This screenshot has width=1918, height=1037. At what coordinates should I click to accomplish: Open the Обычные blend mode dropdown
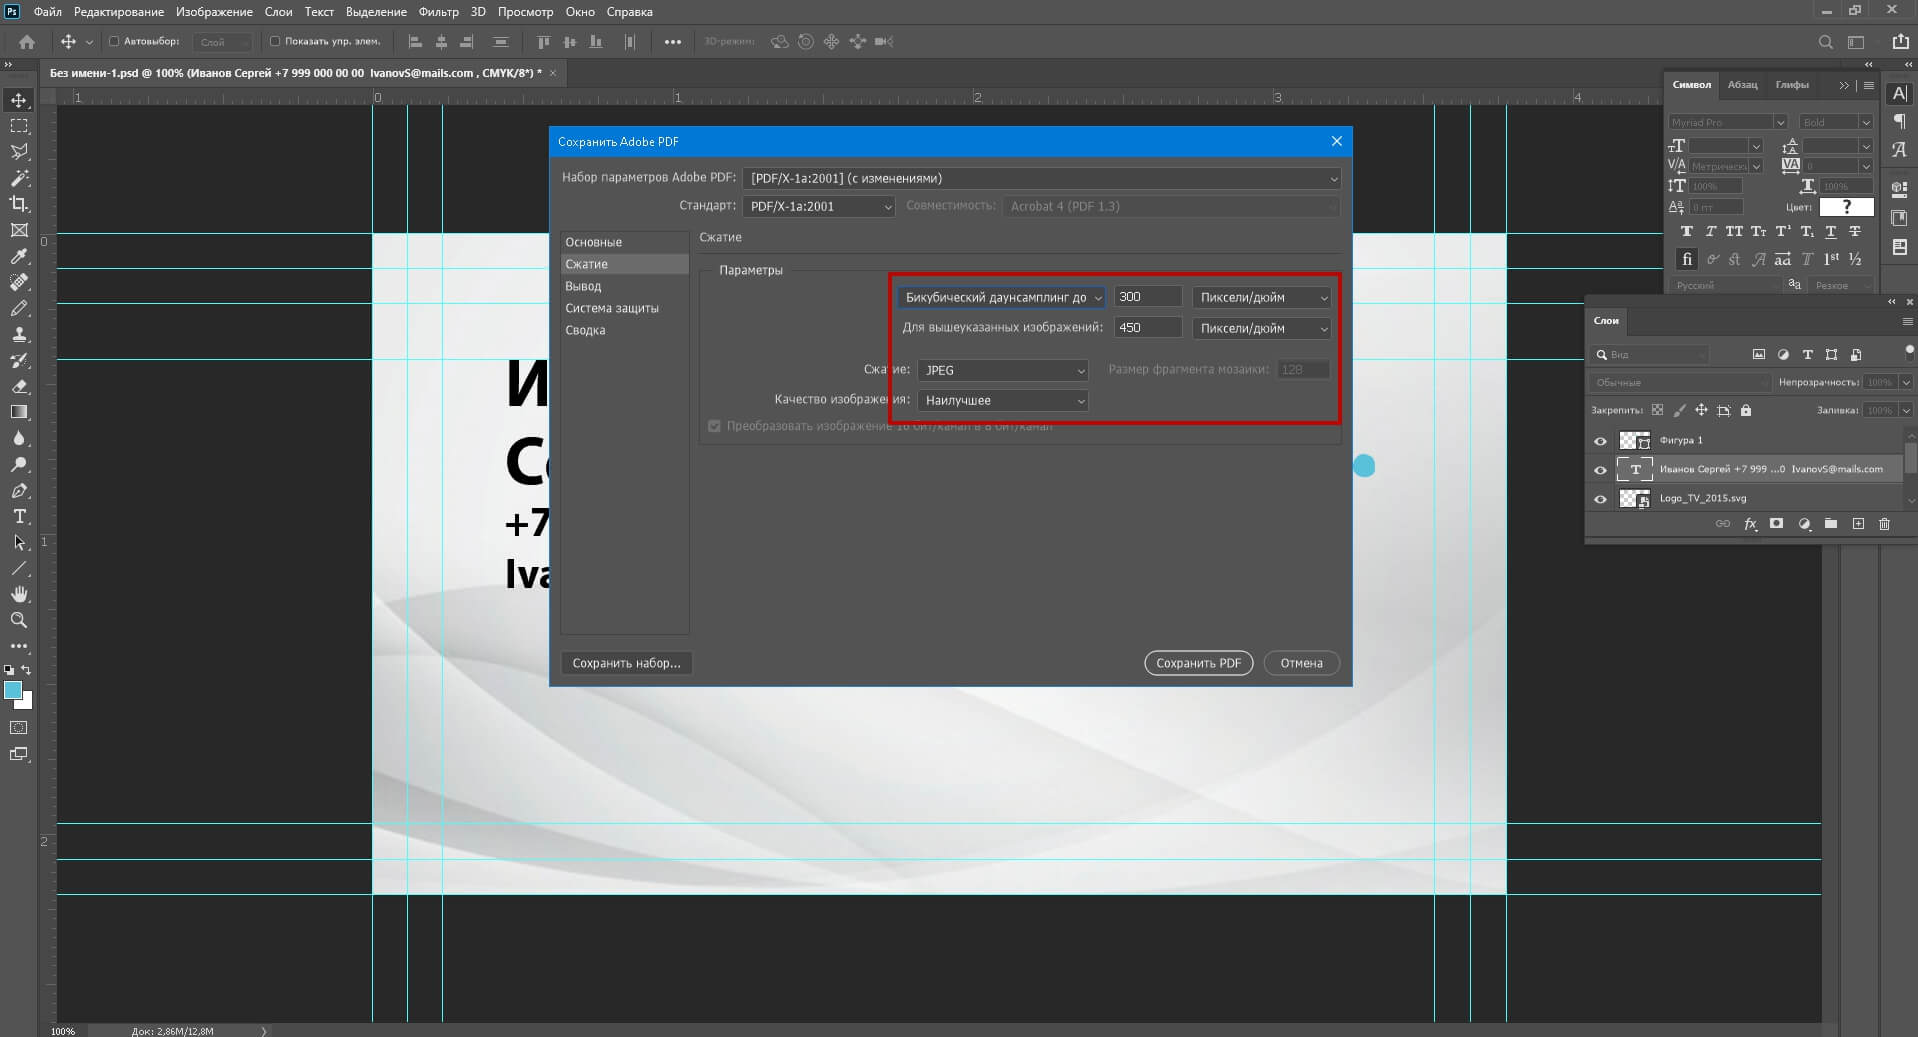pyautogui.click(x=1680, y=382)
